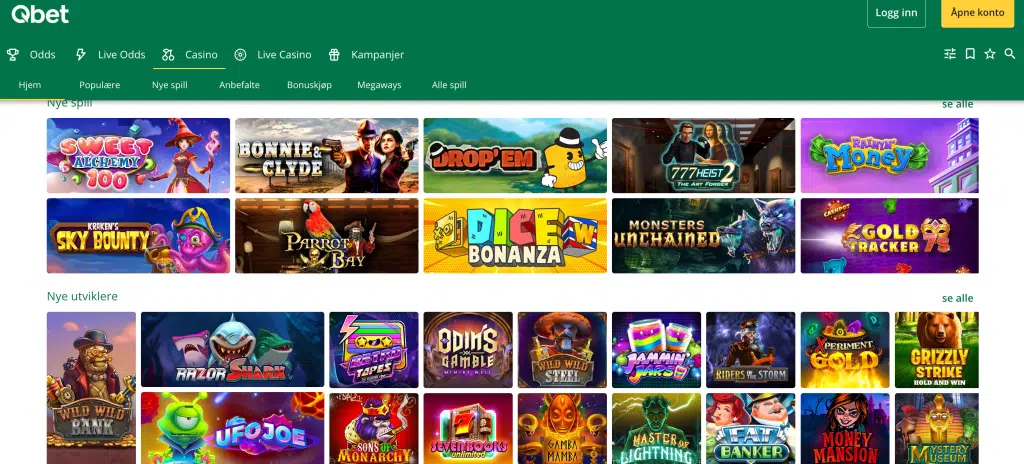Launch the Gamba Mamba game

click(562, 428)
